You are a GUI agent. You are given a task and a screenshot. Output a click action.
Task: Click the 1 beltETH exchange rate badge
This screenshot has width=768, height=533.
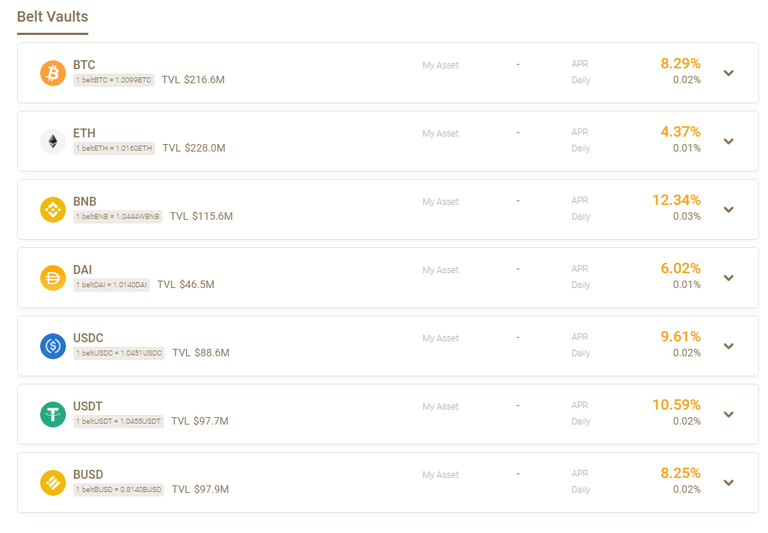click(x=114, y=148)
